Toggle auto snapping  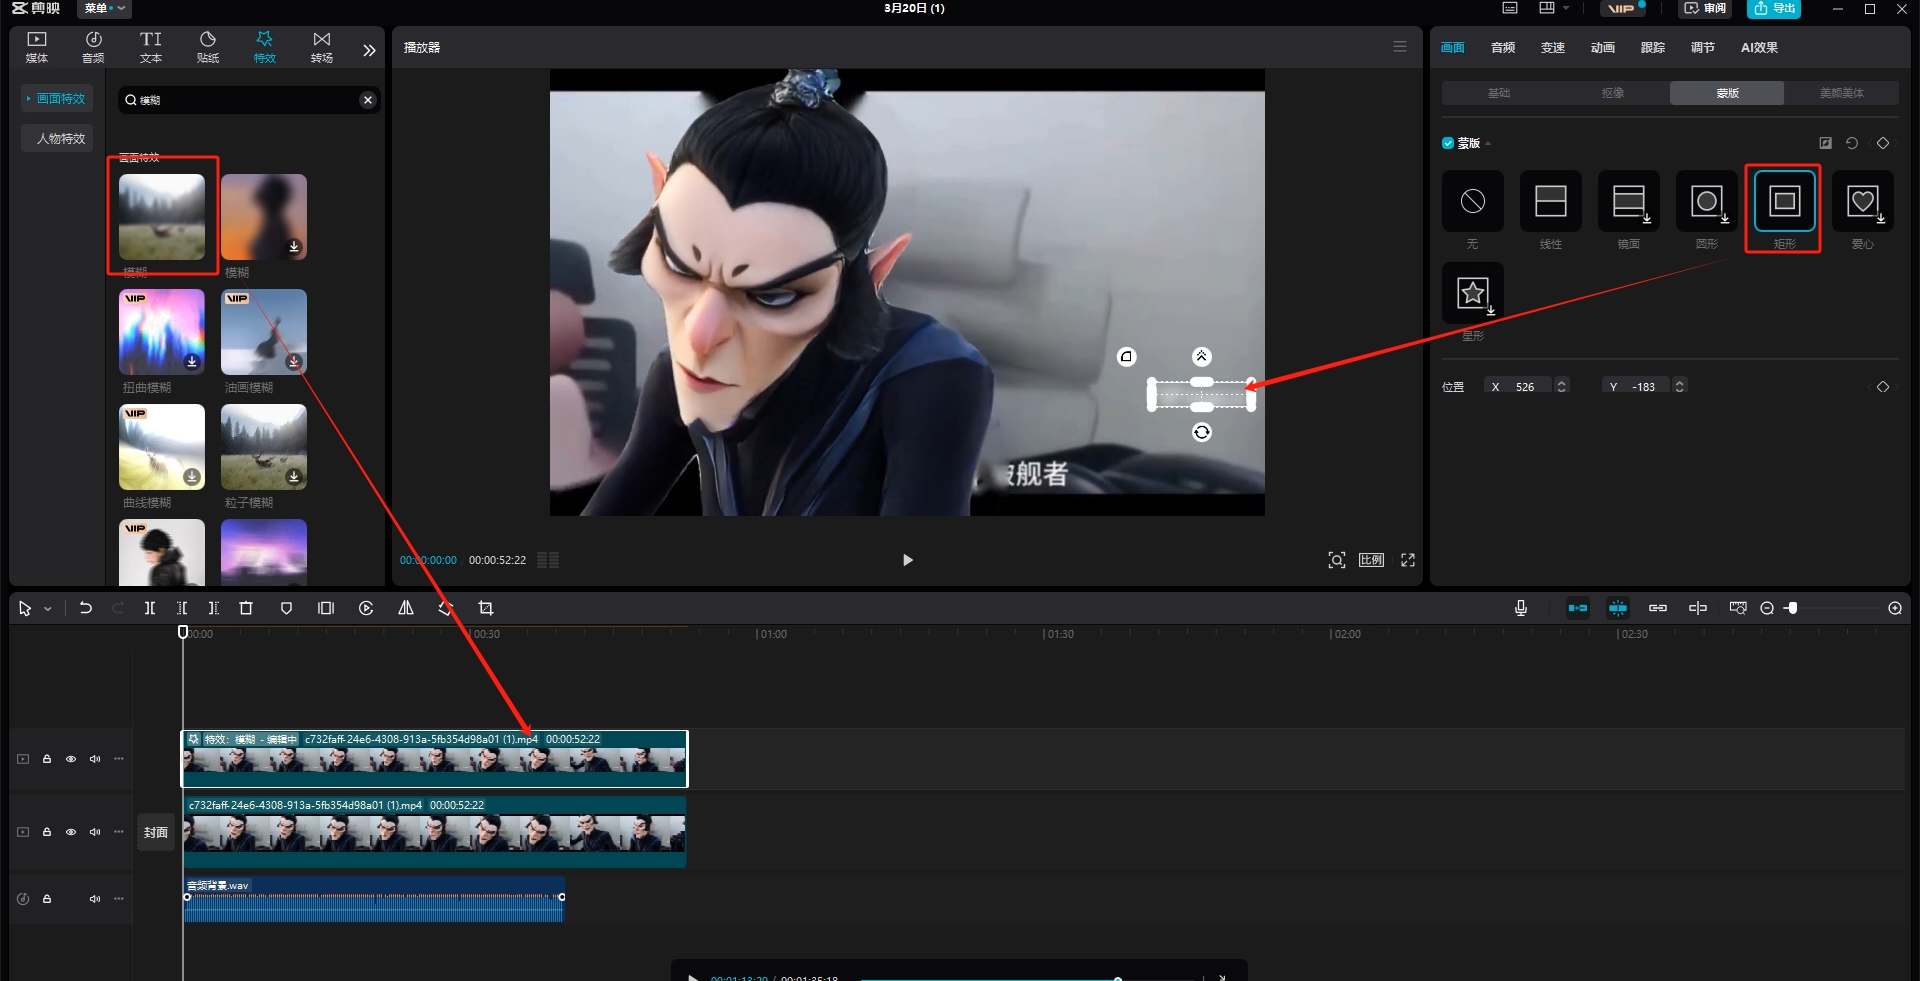1618,608
